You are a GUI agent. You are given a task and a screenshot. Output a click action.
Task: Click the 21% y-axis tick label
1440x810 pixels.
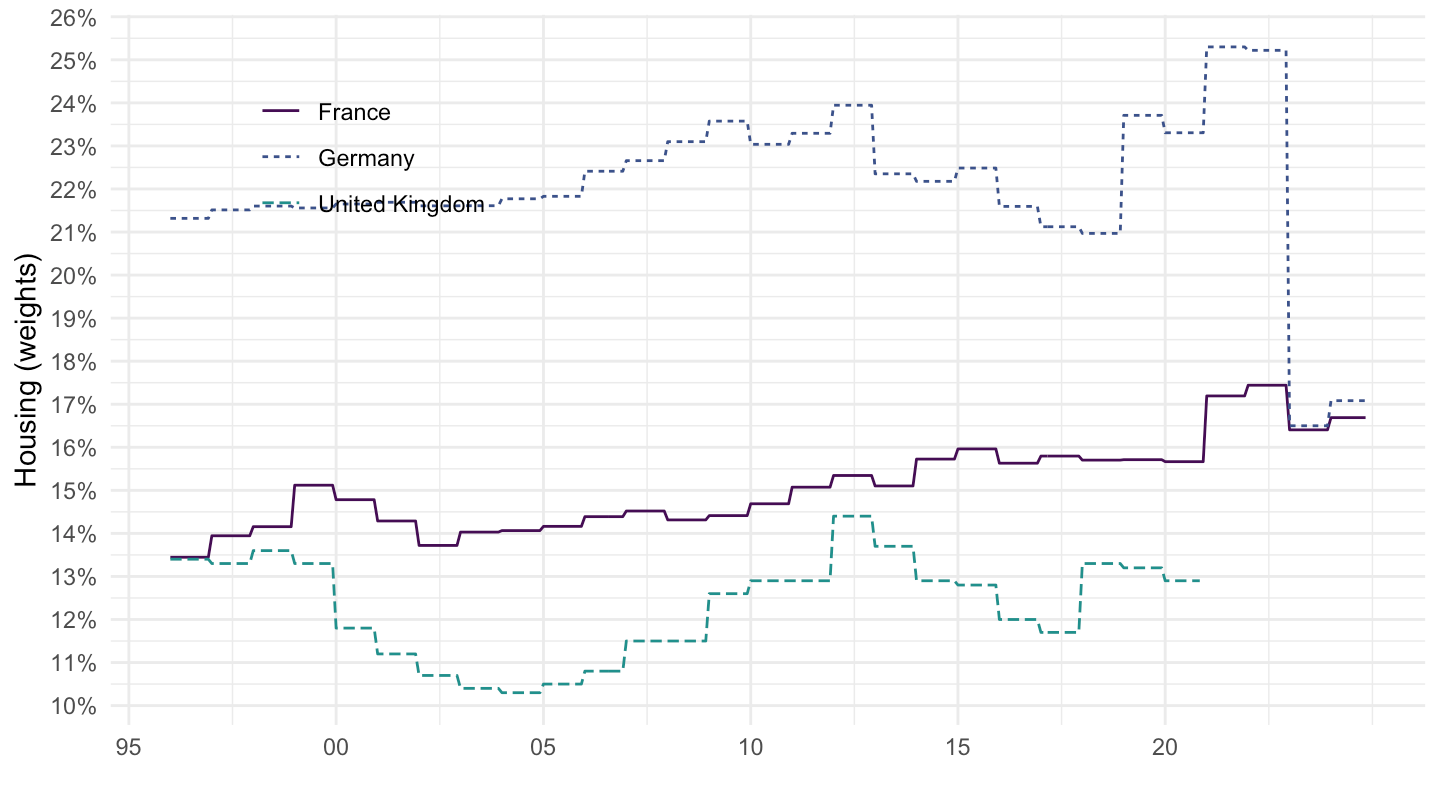click(73, 233)
